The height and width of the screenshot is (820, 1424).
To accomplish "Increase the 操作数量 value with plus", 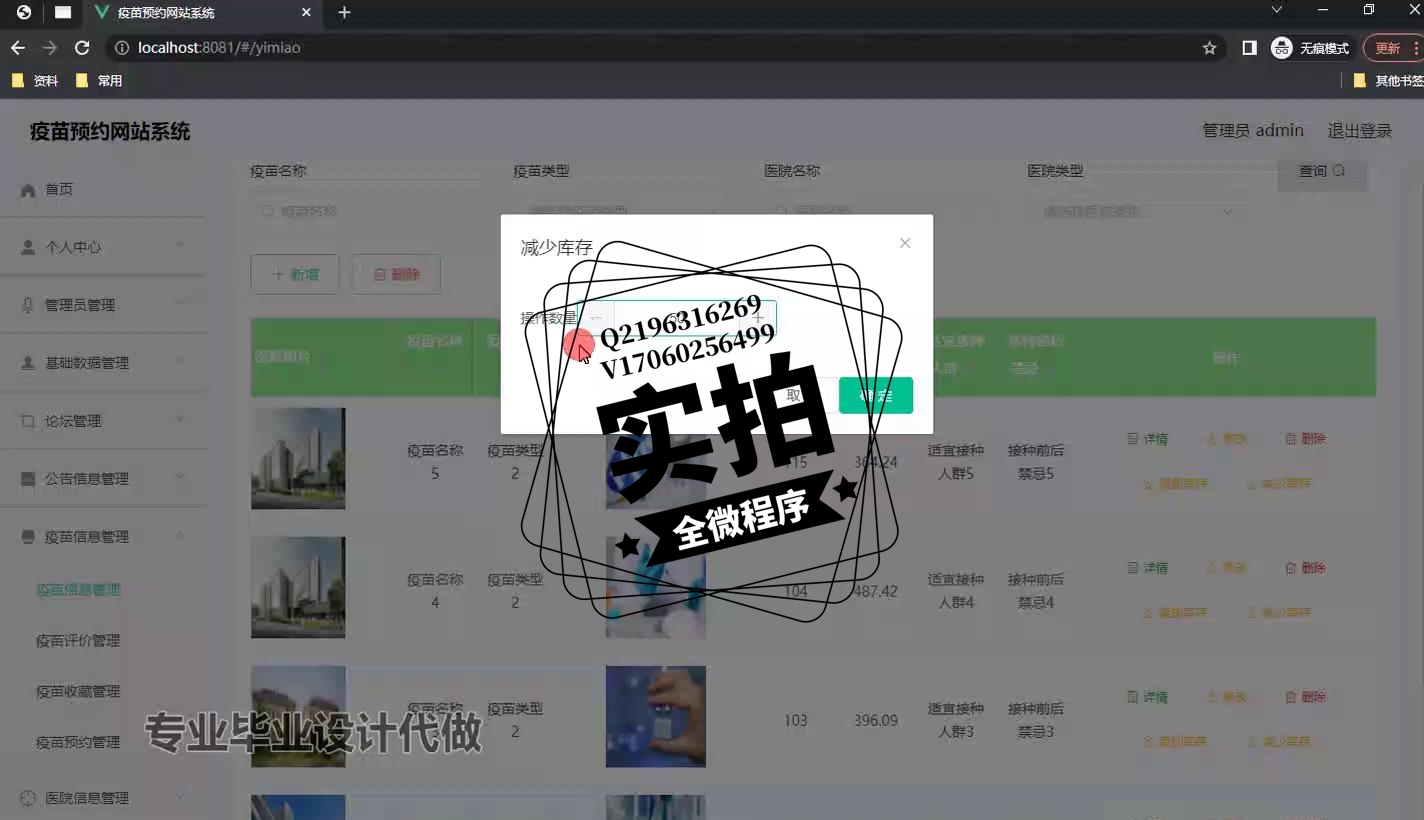I will (758, 318).
